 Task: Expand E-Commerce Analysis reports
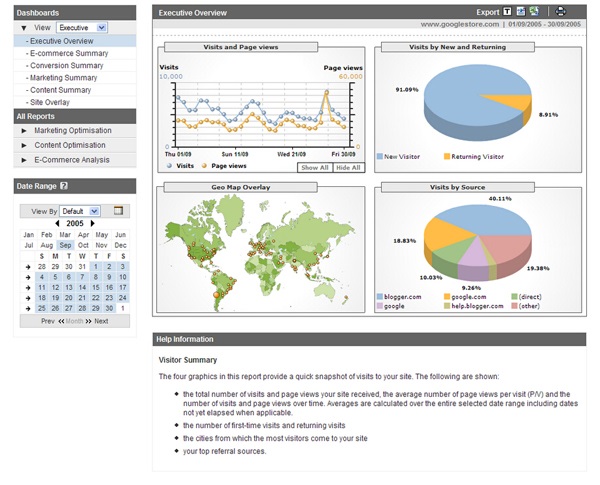tap(24, 160)
